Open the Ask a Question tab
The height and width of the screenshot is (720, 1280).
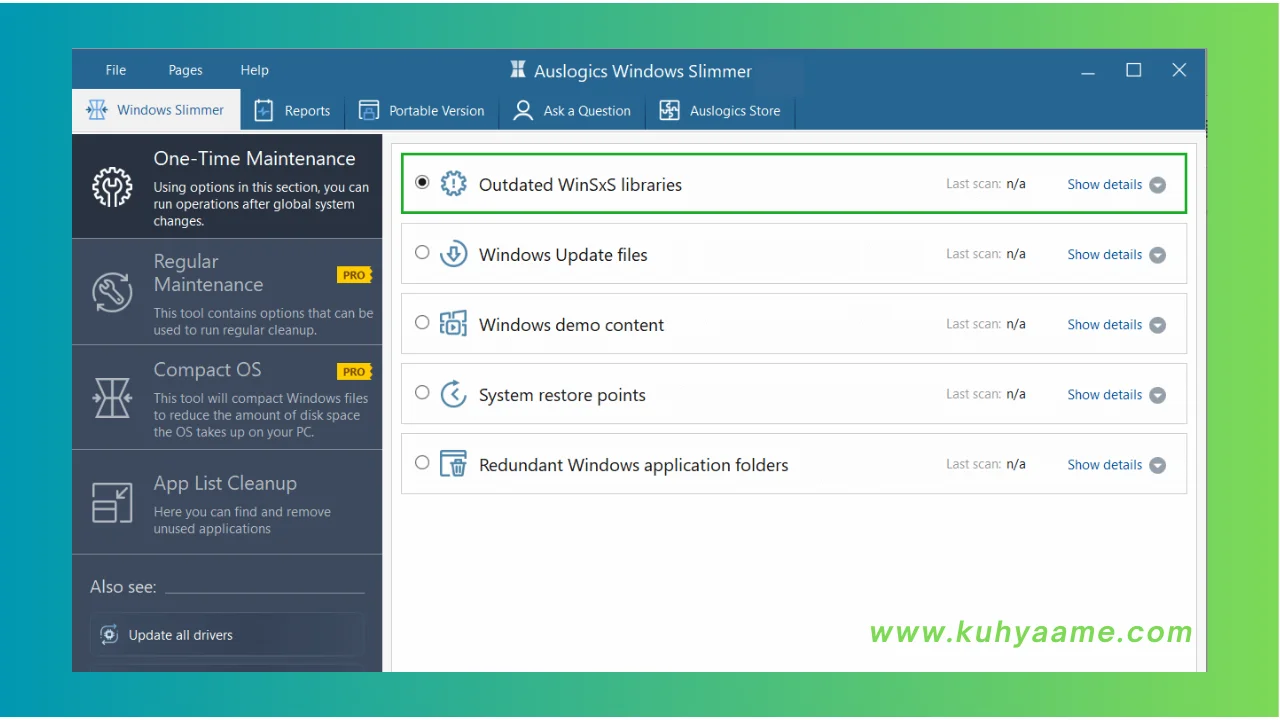[572, 111]
